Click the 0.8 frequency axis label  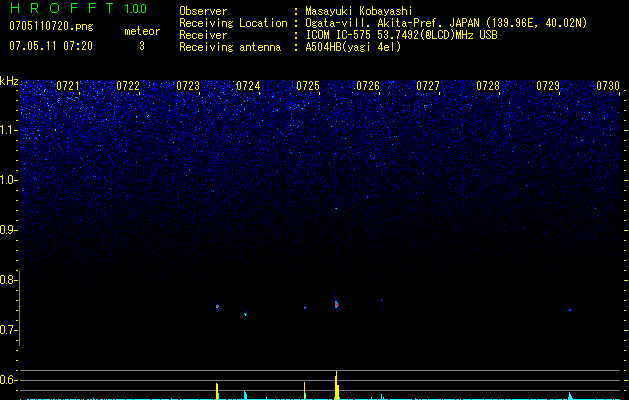coord(7,280)
